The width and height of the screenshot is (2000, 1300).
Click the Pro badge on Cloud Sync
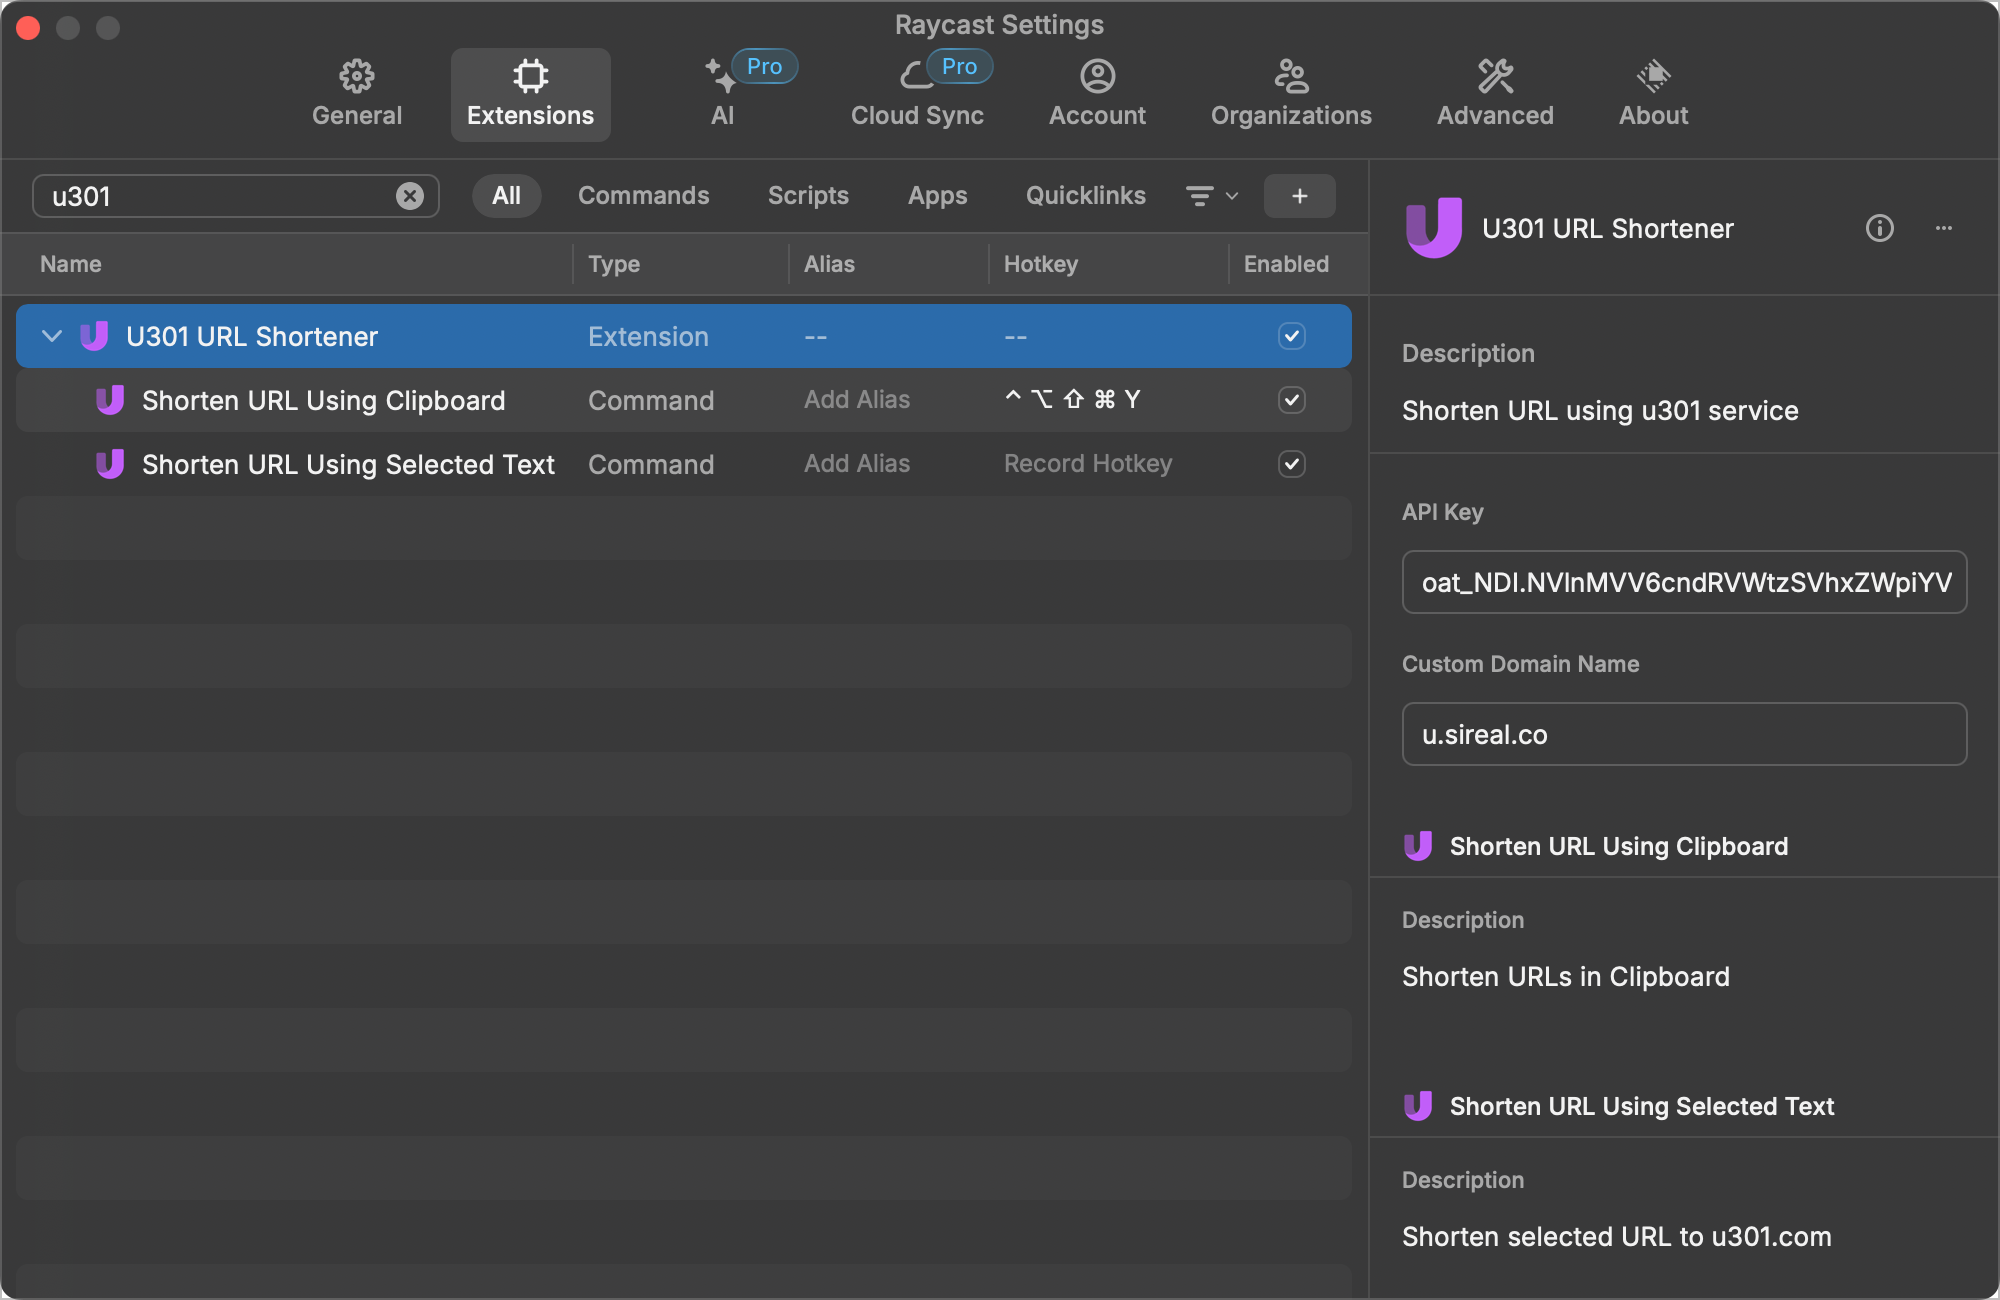click(x=959, y=66)
